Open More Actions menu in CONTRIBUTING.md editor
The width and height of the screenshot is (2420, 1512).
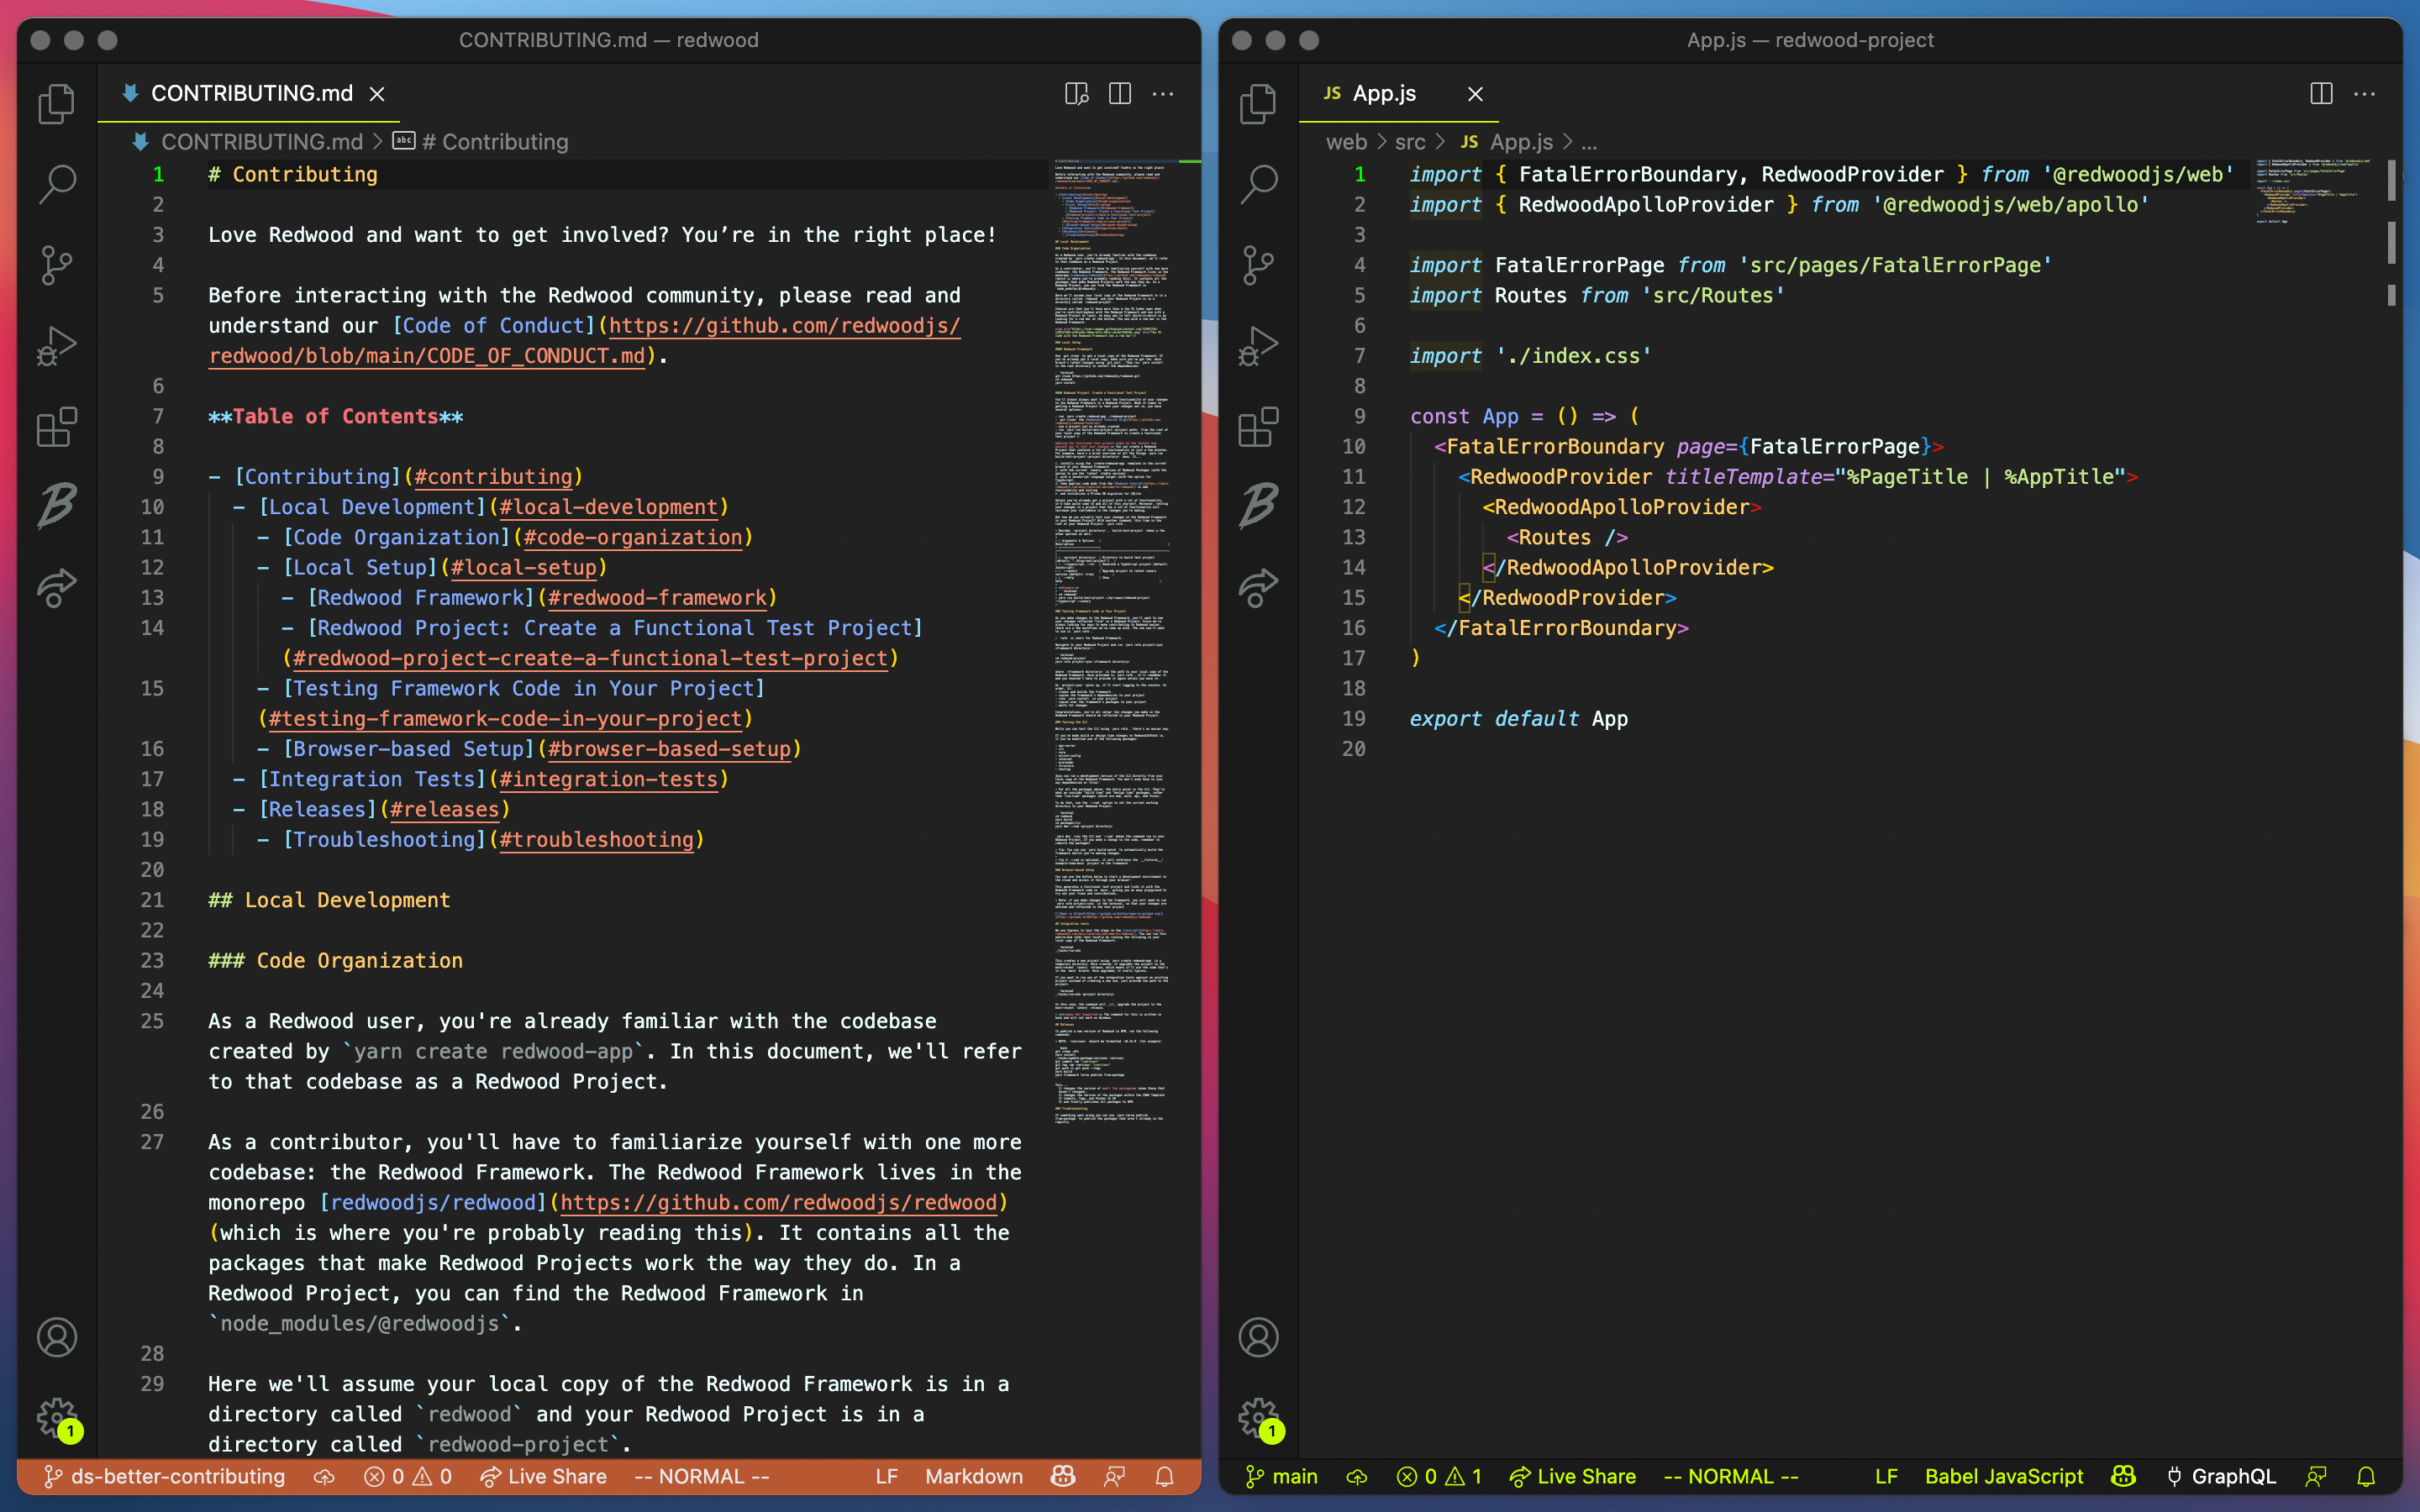(1163, 94)
